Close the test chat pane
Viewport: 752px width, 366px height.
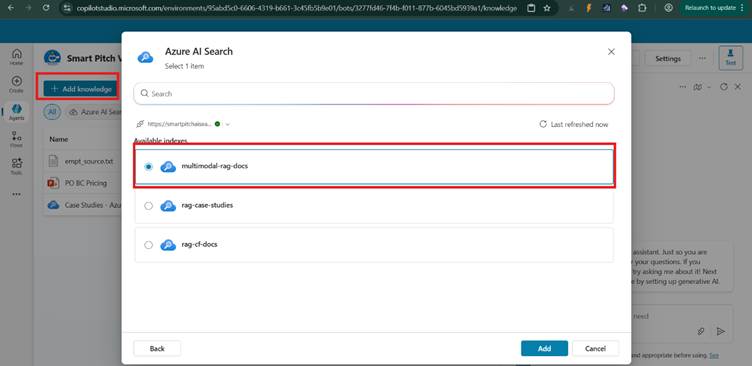click(738, 87)
